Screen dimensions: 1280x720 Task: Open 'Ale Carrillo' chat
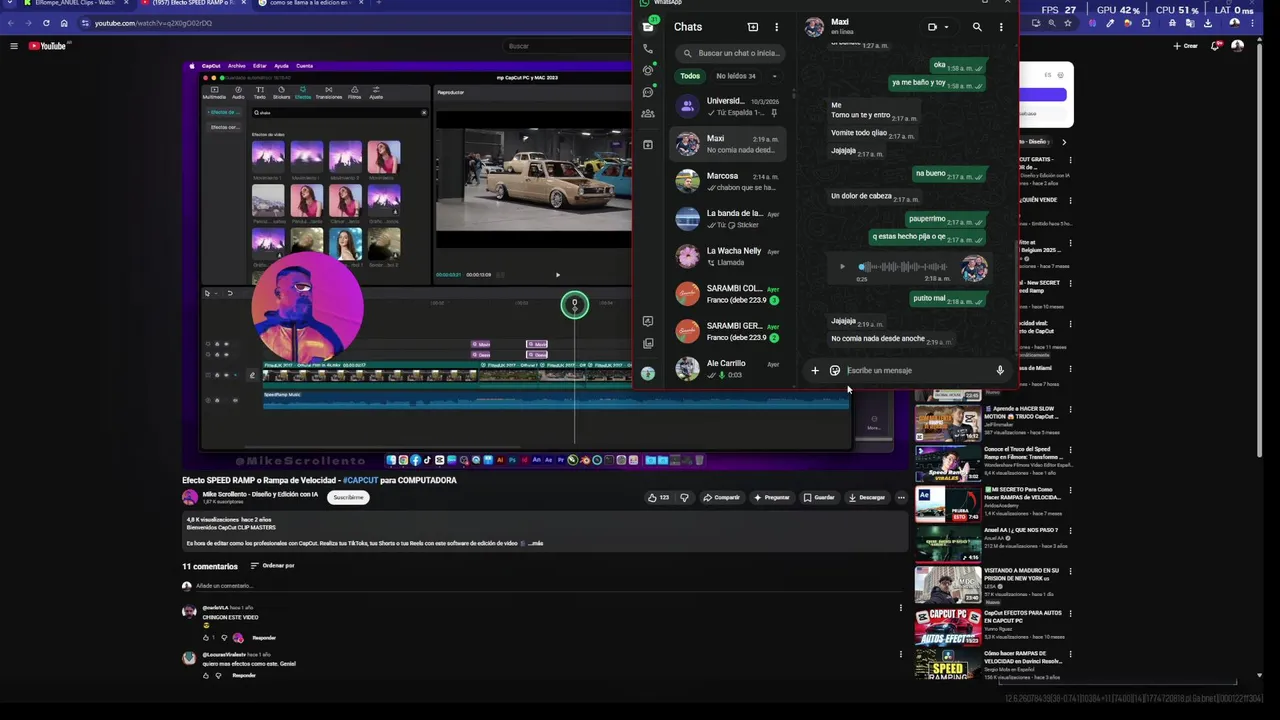tap(727, 369)
